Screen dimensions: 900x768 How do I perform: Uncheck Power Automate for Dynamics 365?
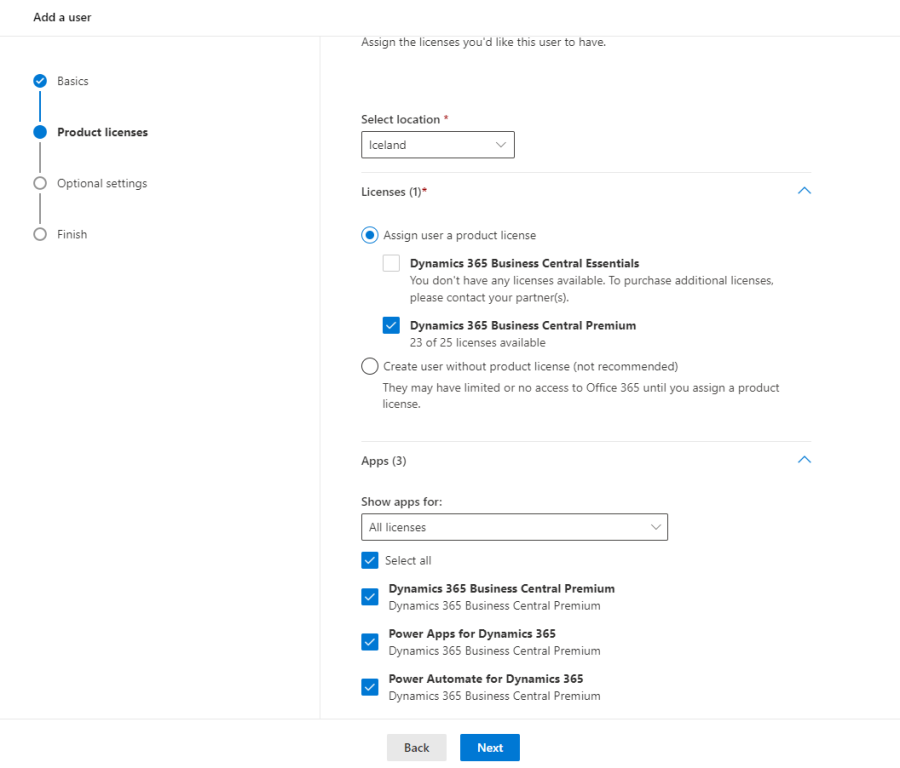(370, 687)
